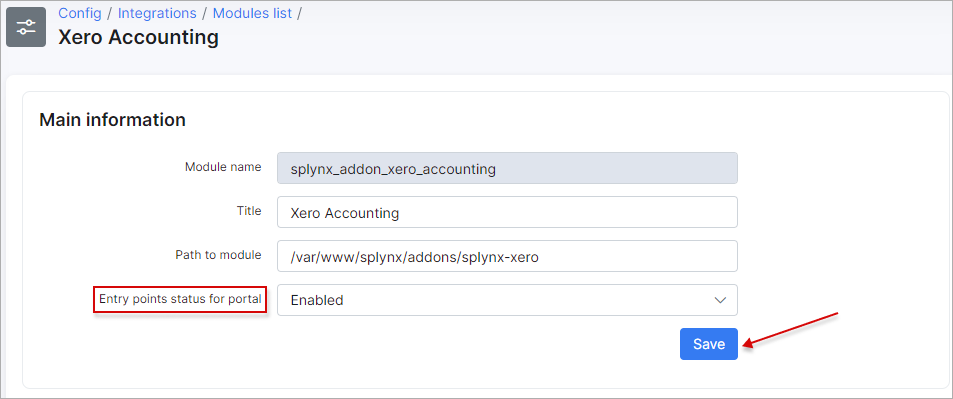Go to Integrations breadcrumb
953x399 pixels.
tap(157, 13)
